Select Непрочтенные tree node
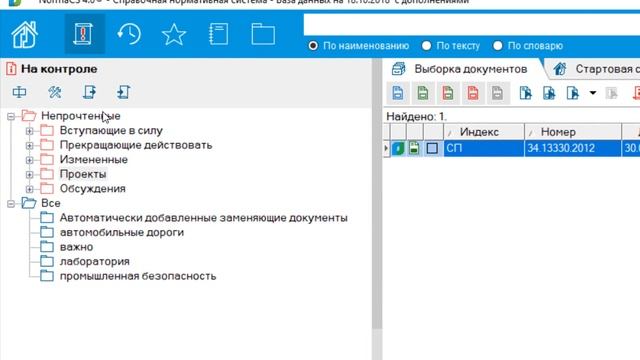Image resolution: width=640 pixels, height=360 pixels. coord(80,116)
